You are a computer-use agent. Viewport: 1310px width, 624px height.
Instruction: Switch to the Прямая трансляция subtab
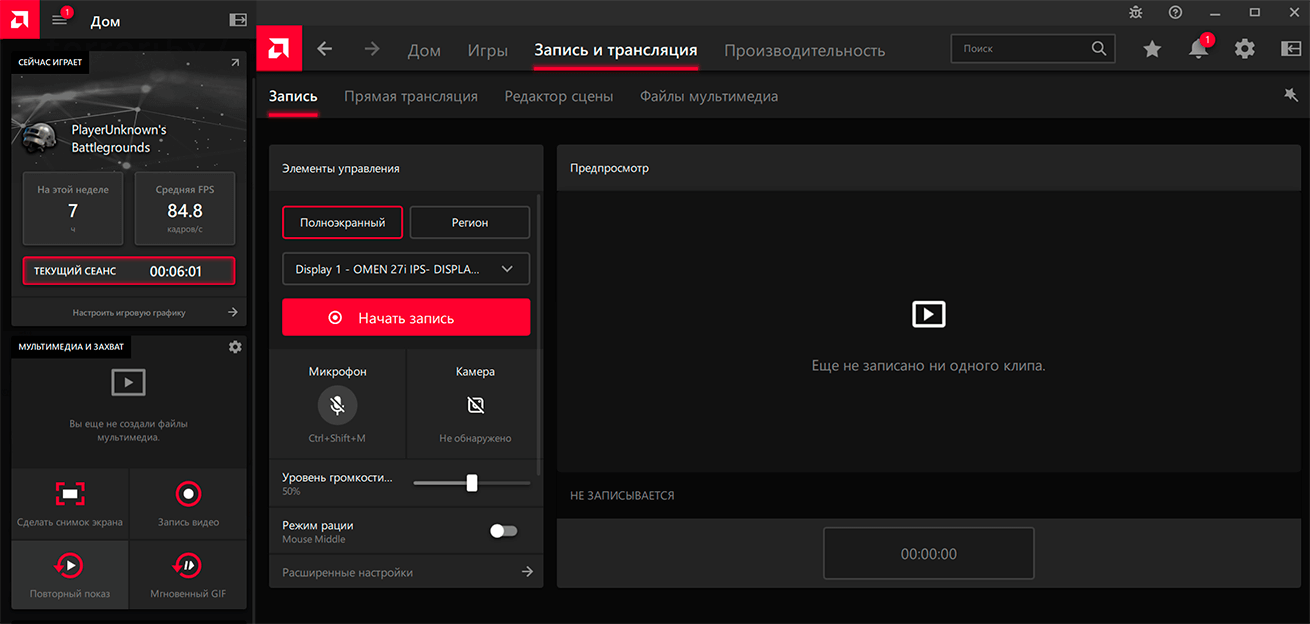click(x=411, y=97)
